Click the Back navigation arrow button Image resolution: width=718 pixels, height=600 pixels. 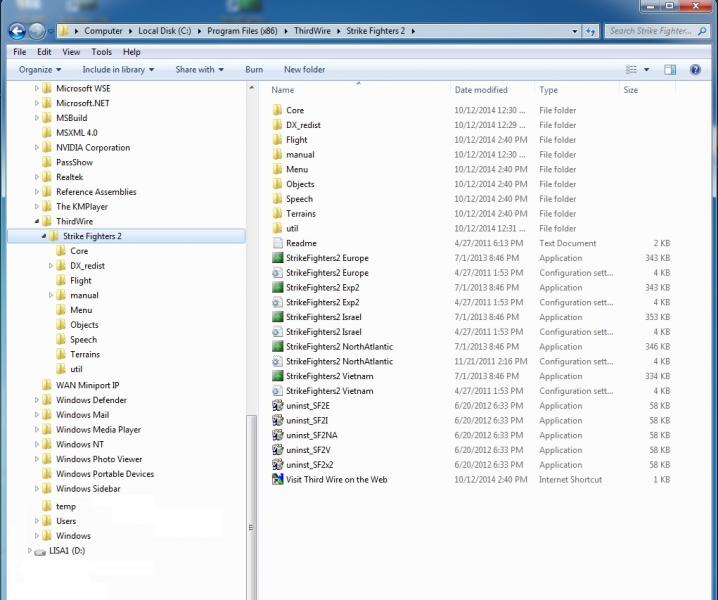(17, 31)
